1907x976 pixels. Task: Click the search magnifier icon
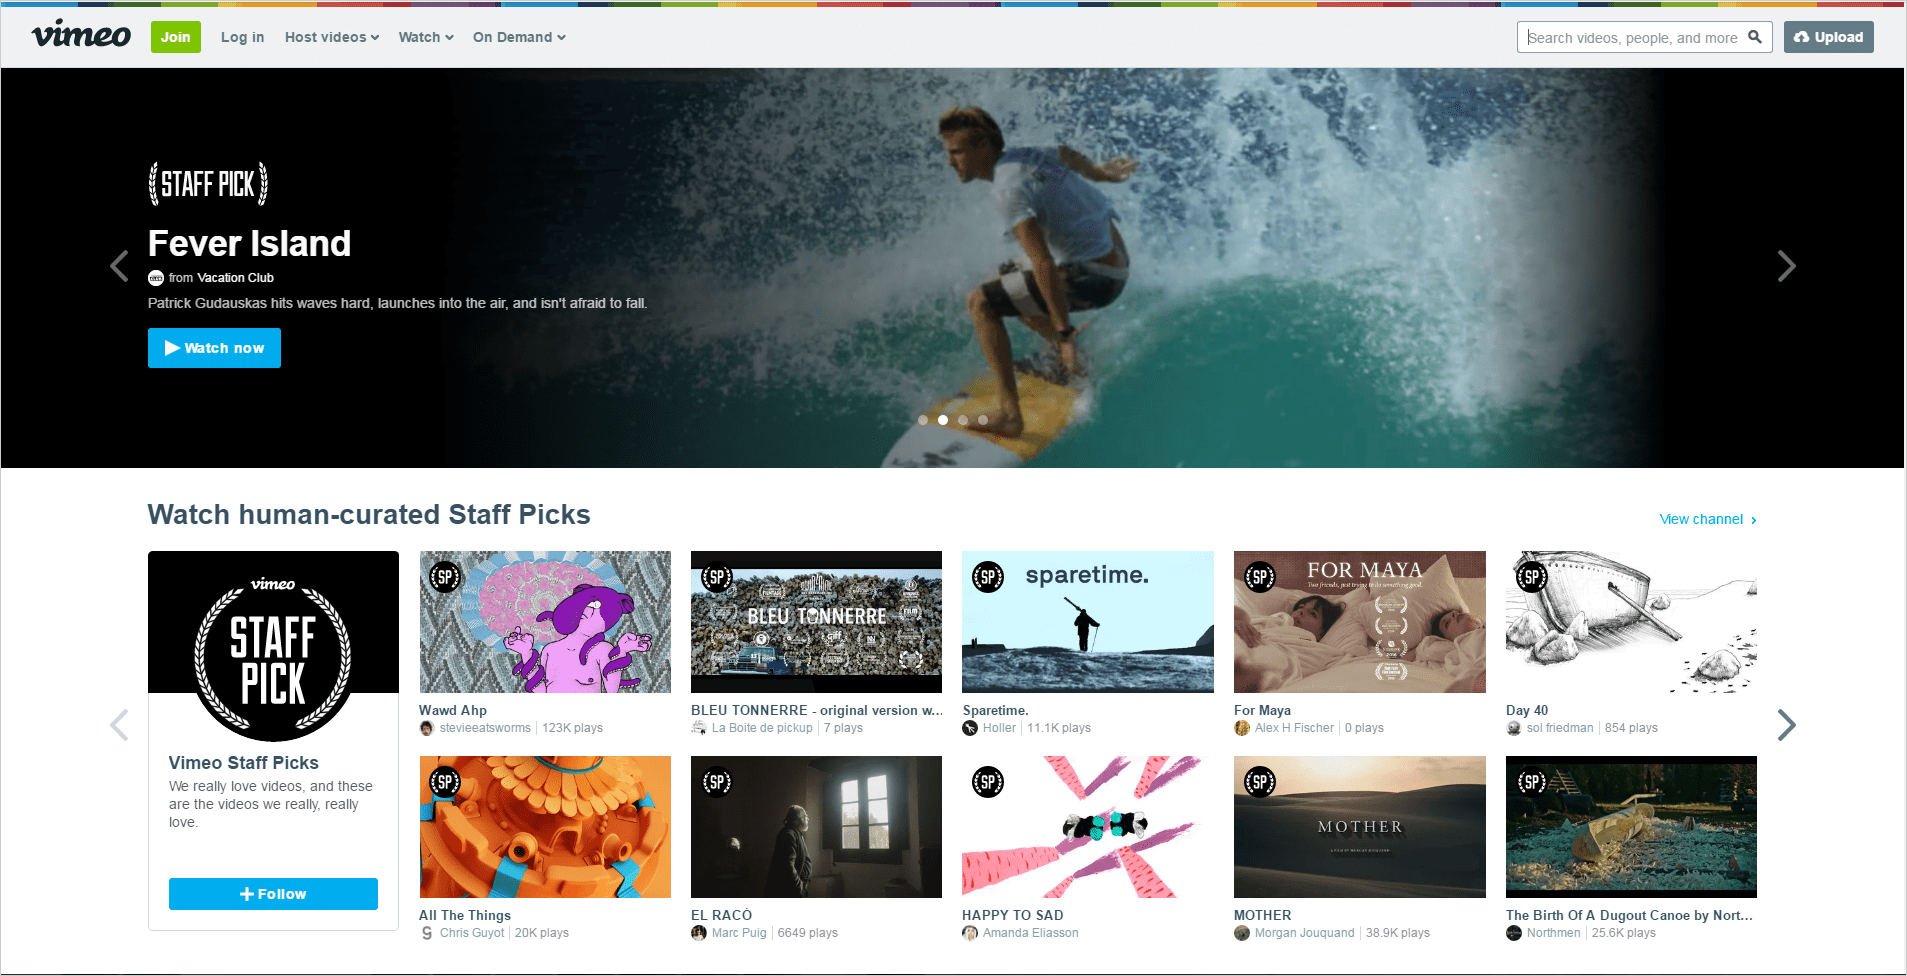pos(1755,37)
